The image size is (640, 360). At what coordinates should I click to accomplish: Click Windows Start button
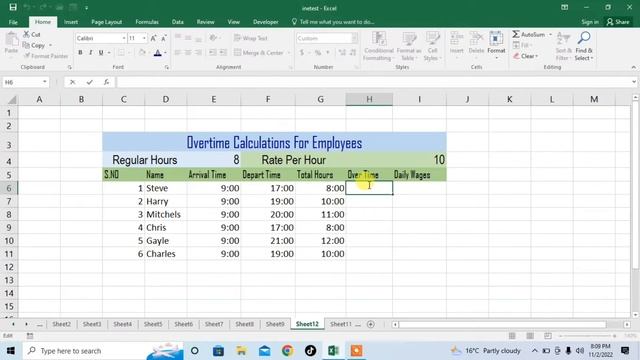click(11, 351)
